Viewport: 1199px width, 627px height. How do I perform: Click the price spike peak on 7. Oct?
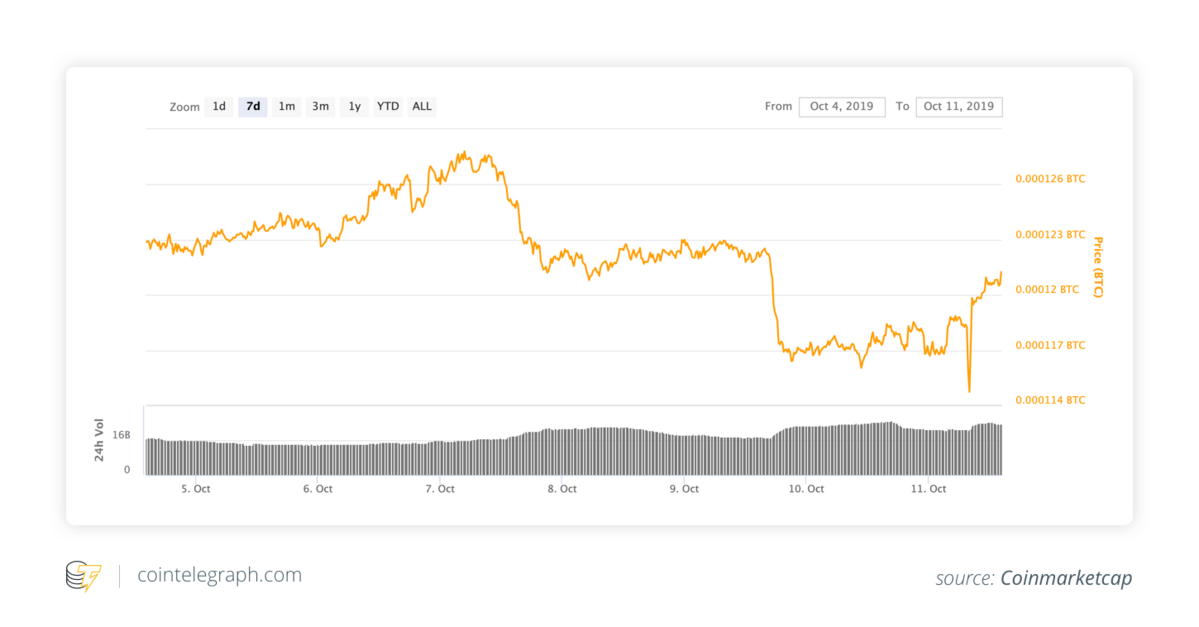pos(463,150)
